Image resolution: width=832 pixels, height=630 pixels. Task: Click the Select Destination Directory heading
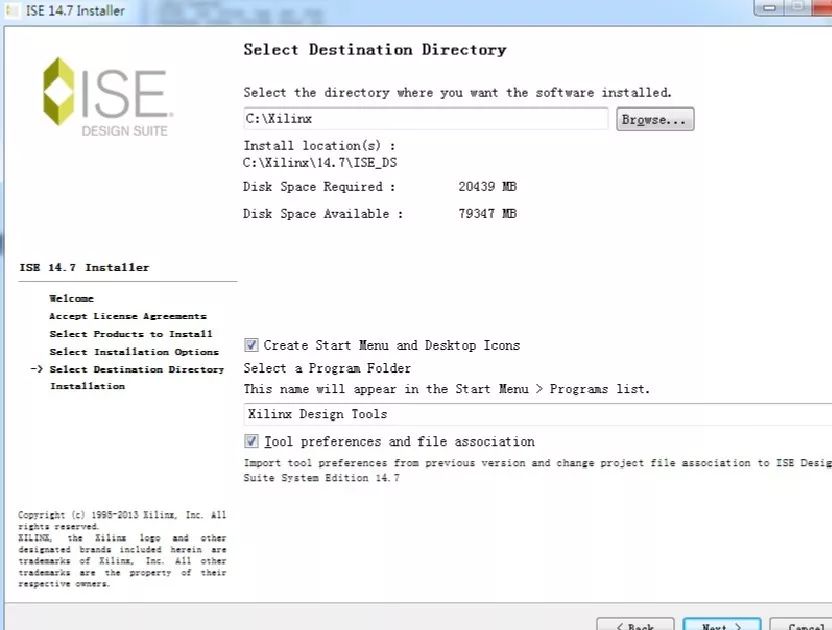tap(375, 50)
